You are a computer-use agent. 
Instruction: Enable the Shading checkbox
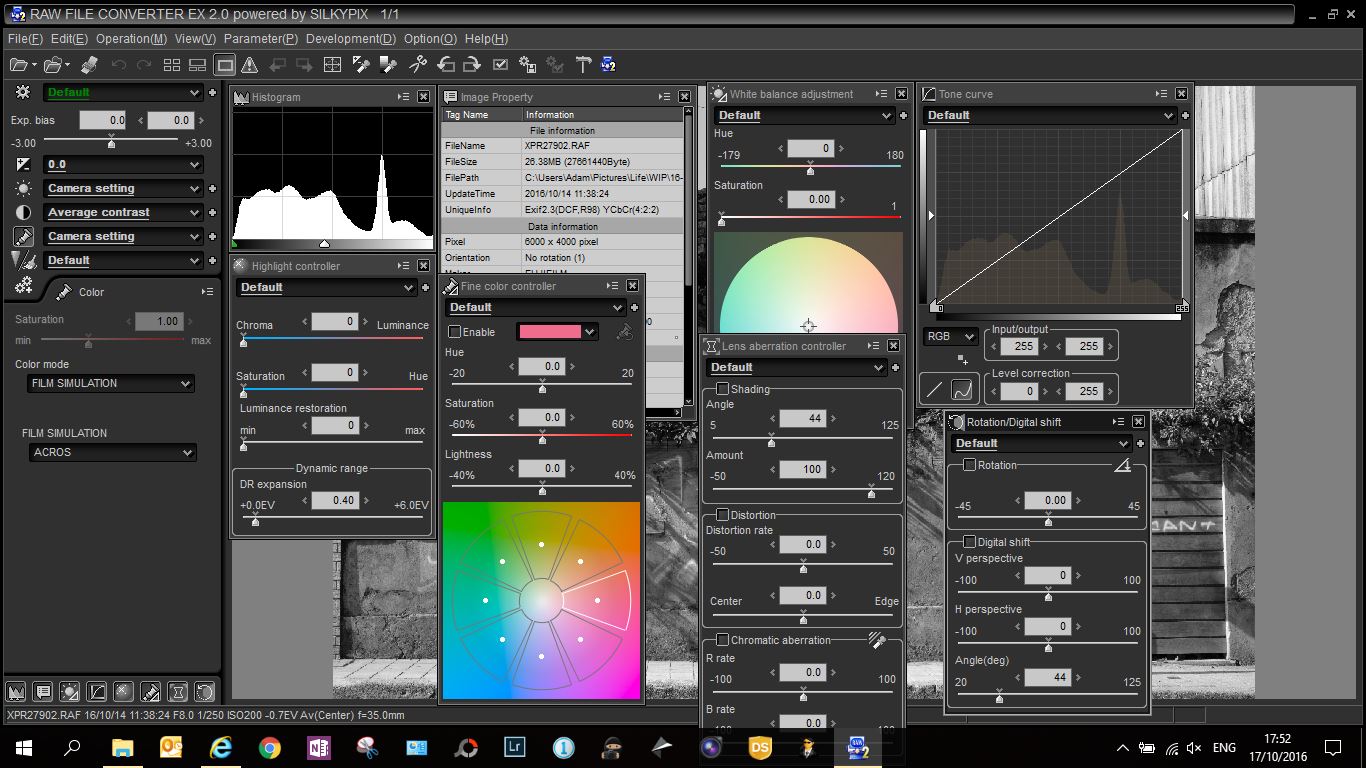(722, 389)
